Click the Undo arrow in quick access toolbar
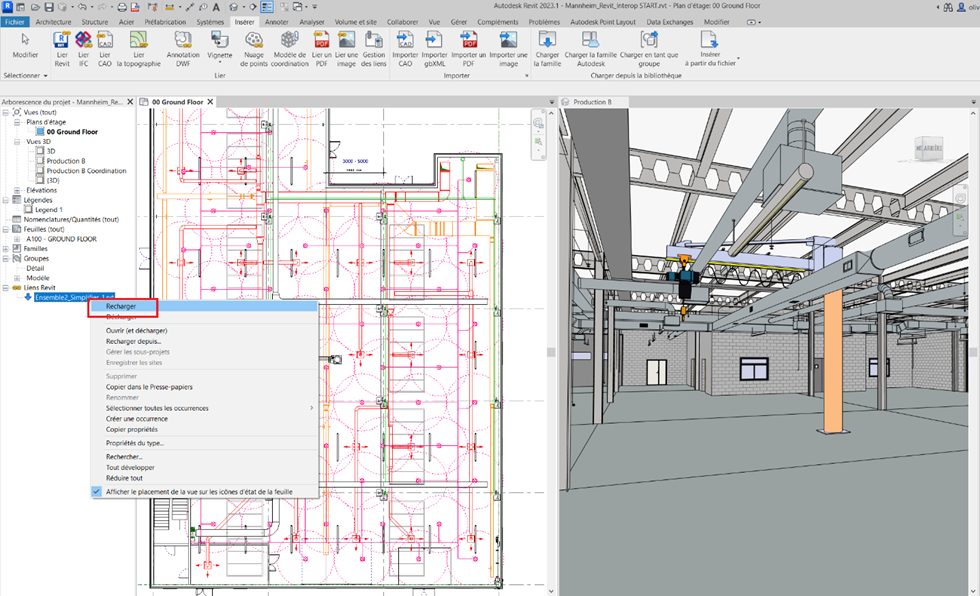 [x=82, y=7]
